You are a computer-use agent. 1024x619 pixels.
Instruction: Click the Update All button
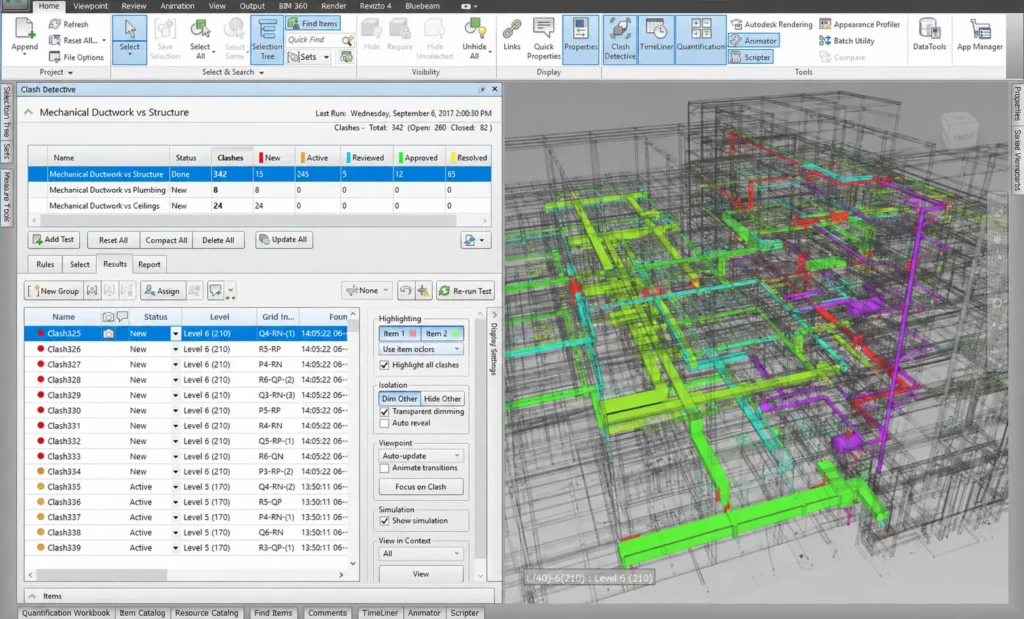(283, 240)
